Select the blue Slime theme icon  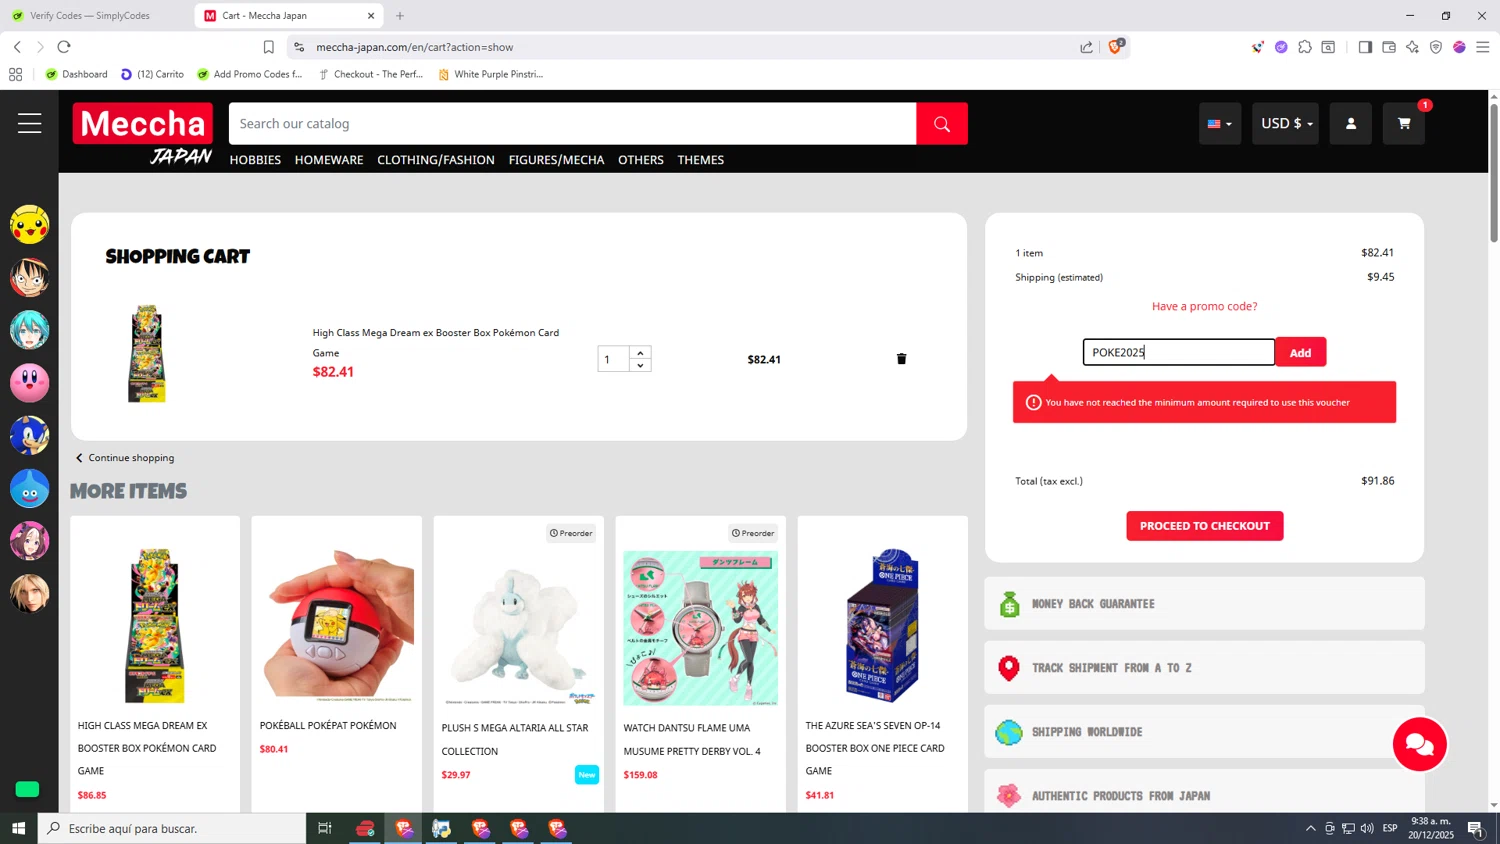29,489
